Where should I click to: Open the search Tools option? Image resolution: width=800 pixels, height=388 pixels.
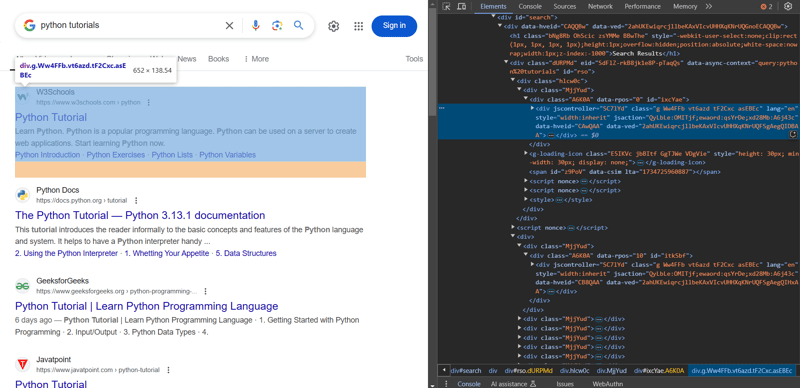pos(414,59)
